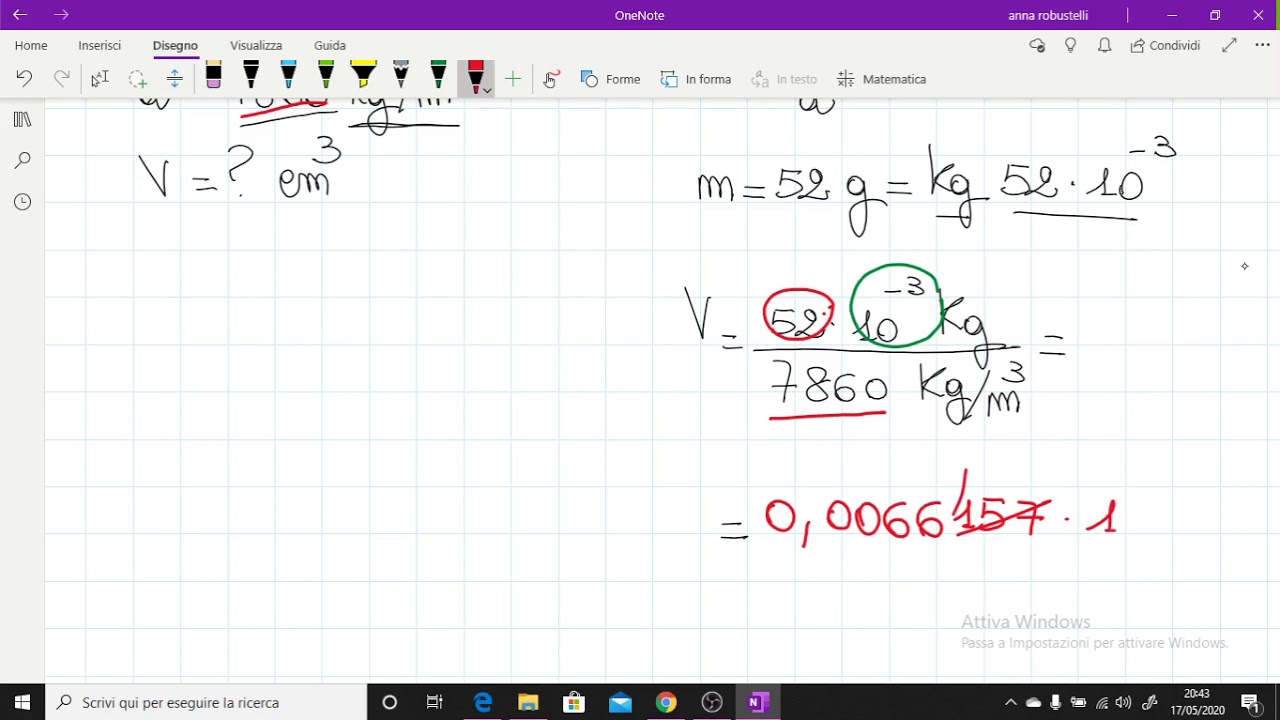The height and width of the screenshot is (720, 1280).
Task: Open the Matematica assistant
Action: [x=882, y=79]
